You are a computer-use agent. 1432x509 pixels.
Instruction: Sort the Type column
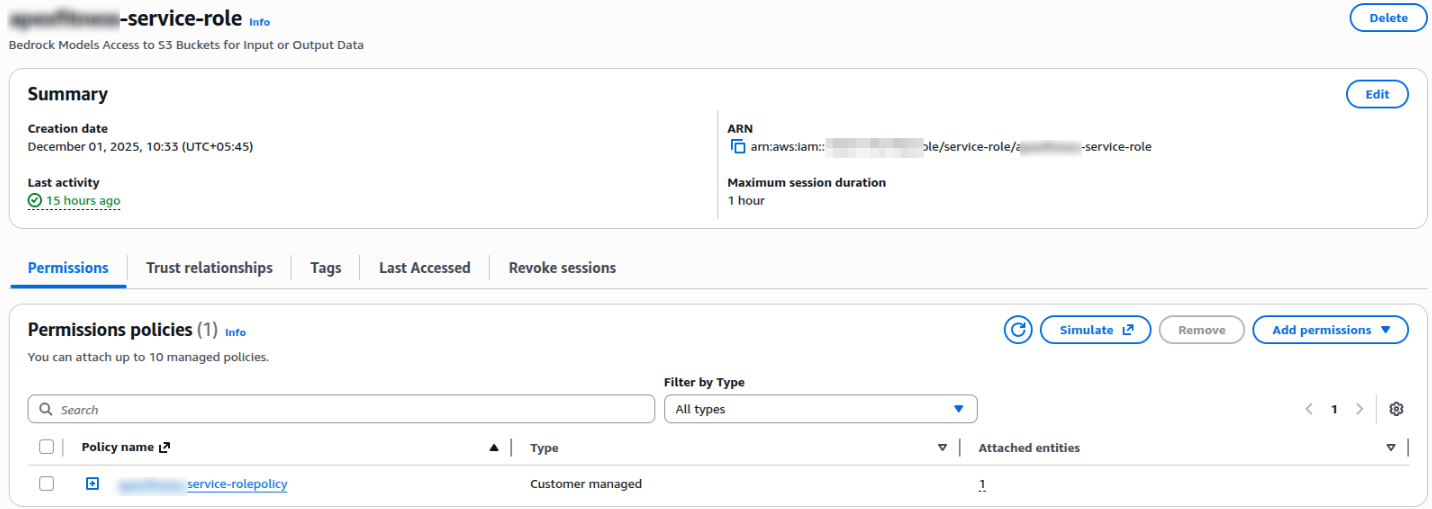coord(942,448)
